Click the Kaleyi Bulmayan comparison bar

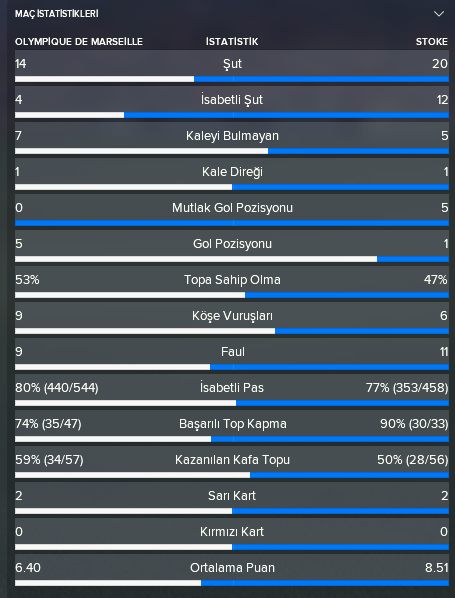click(232, 151)
